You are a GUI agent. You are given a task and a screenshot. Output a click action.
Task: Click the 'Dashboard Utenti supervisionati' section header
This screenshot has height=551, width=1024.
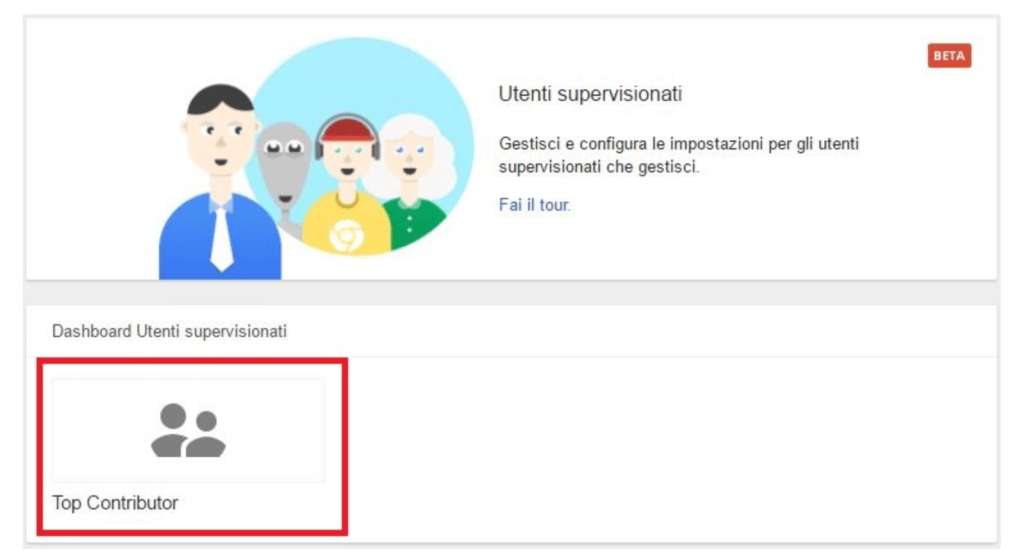click(x=169, y=332)
